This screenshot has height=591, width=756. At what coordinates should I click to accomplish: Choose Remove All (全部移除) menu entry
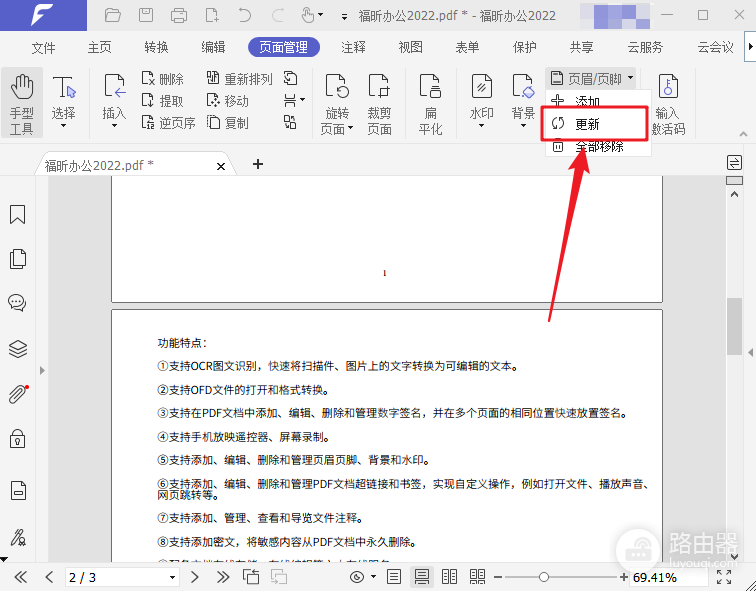[x=598, y=147]
